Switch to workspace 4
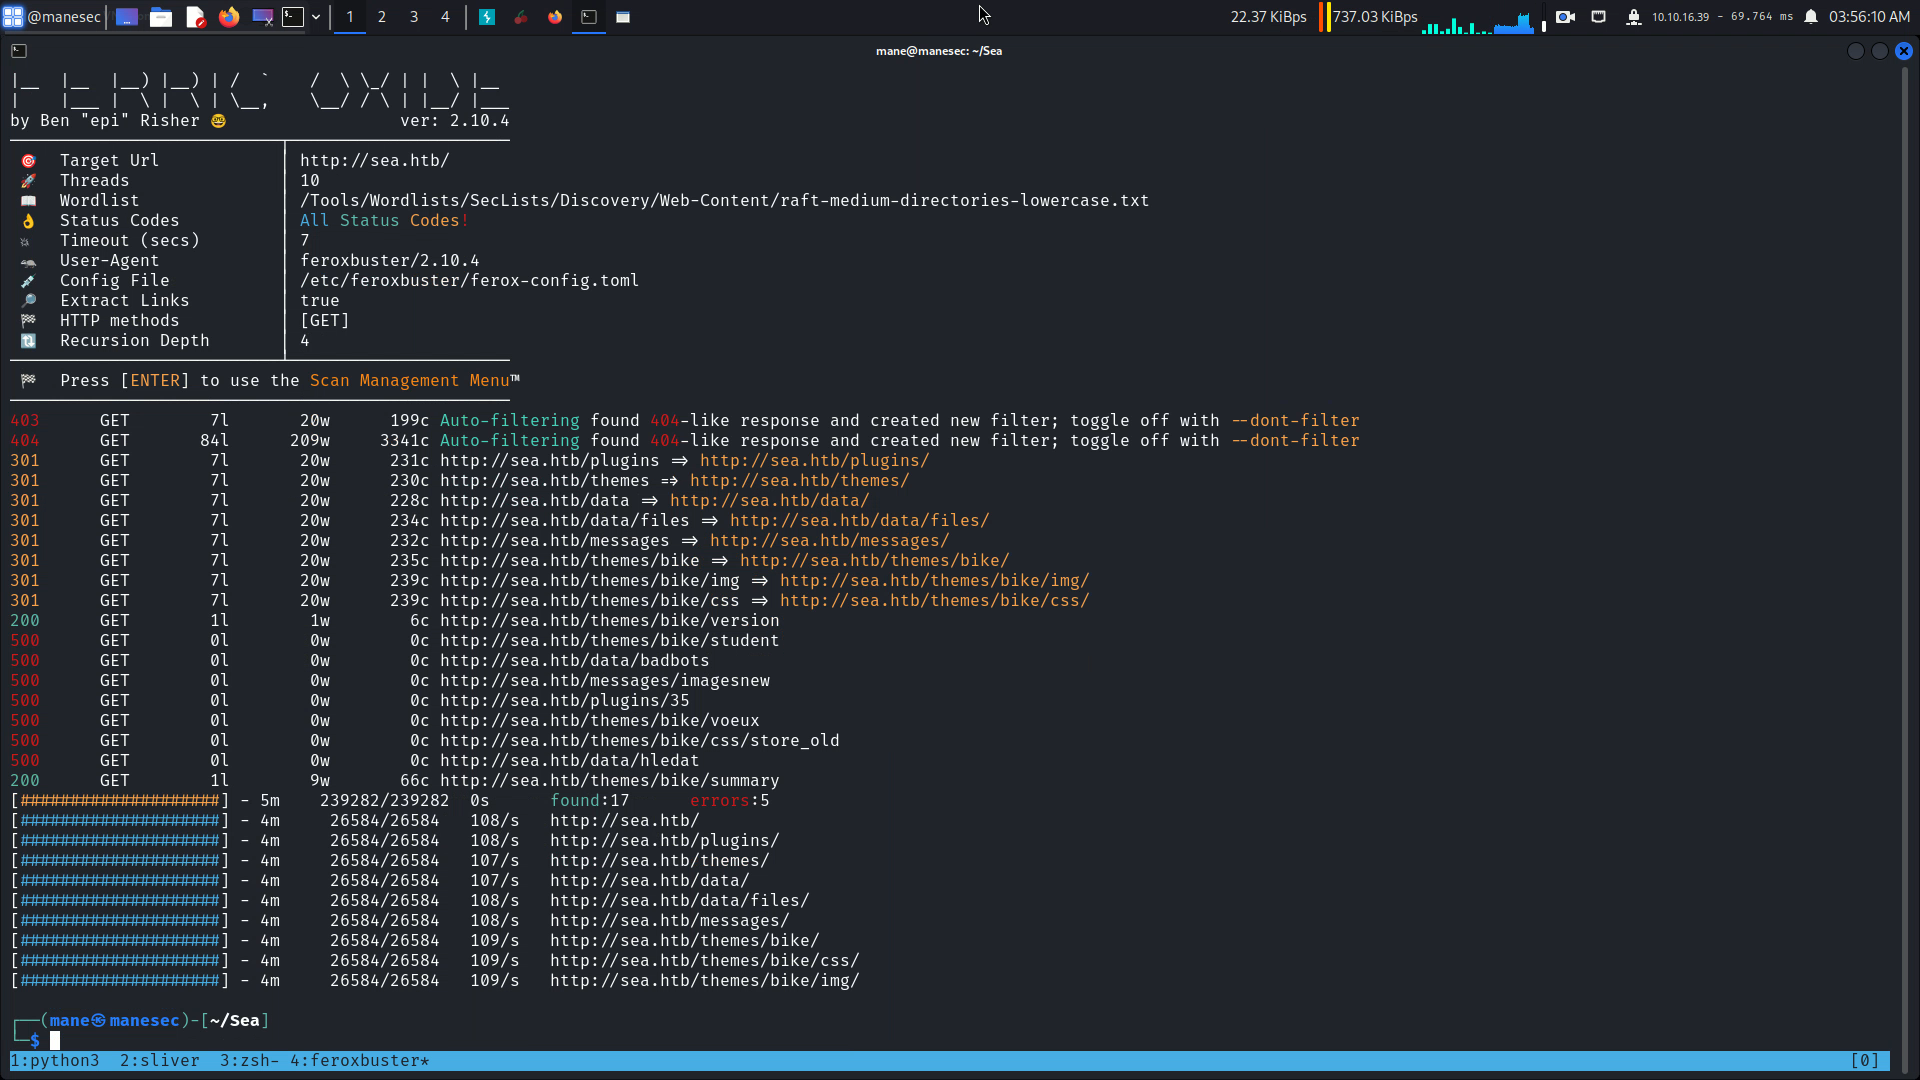 coord(446,17)
